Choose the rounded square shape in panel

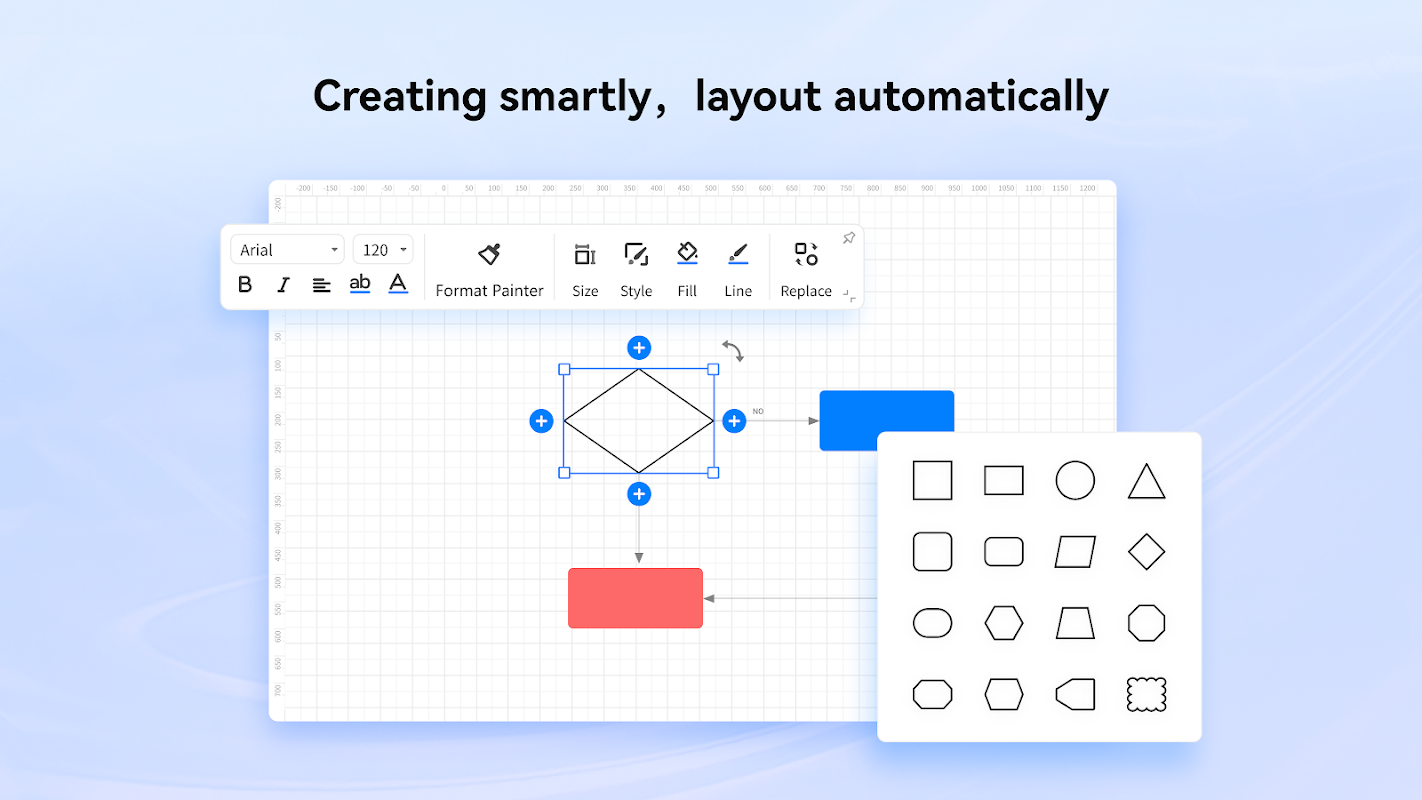[x=932, y=551]
